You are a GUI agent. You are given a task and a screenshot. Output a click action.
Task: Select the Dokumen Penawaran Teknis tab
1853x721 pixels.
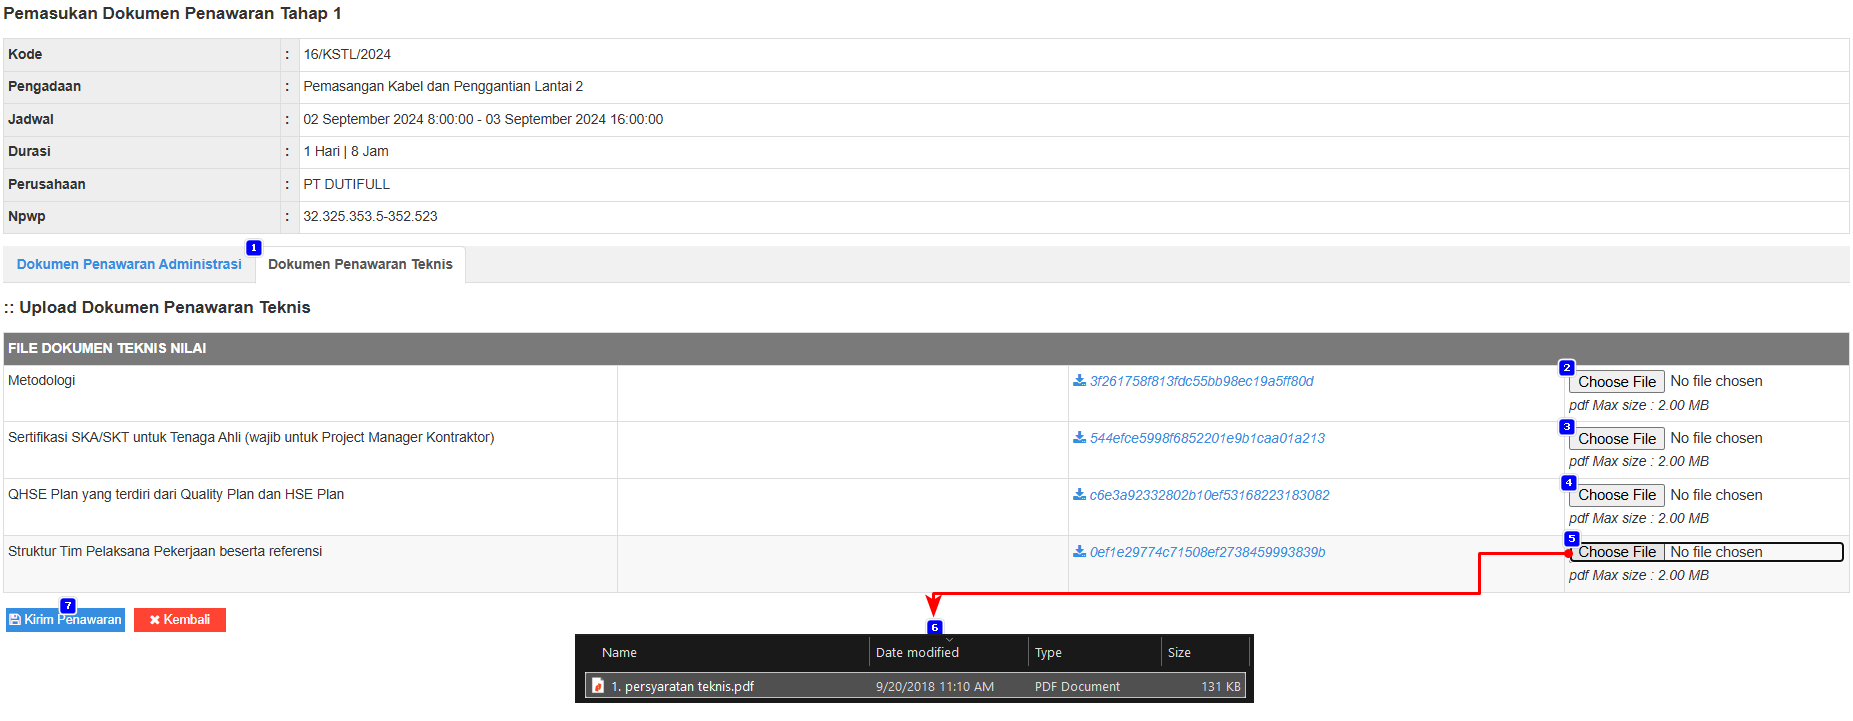tap(360, 264)
